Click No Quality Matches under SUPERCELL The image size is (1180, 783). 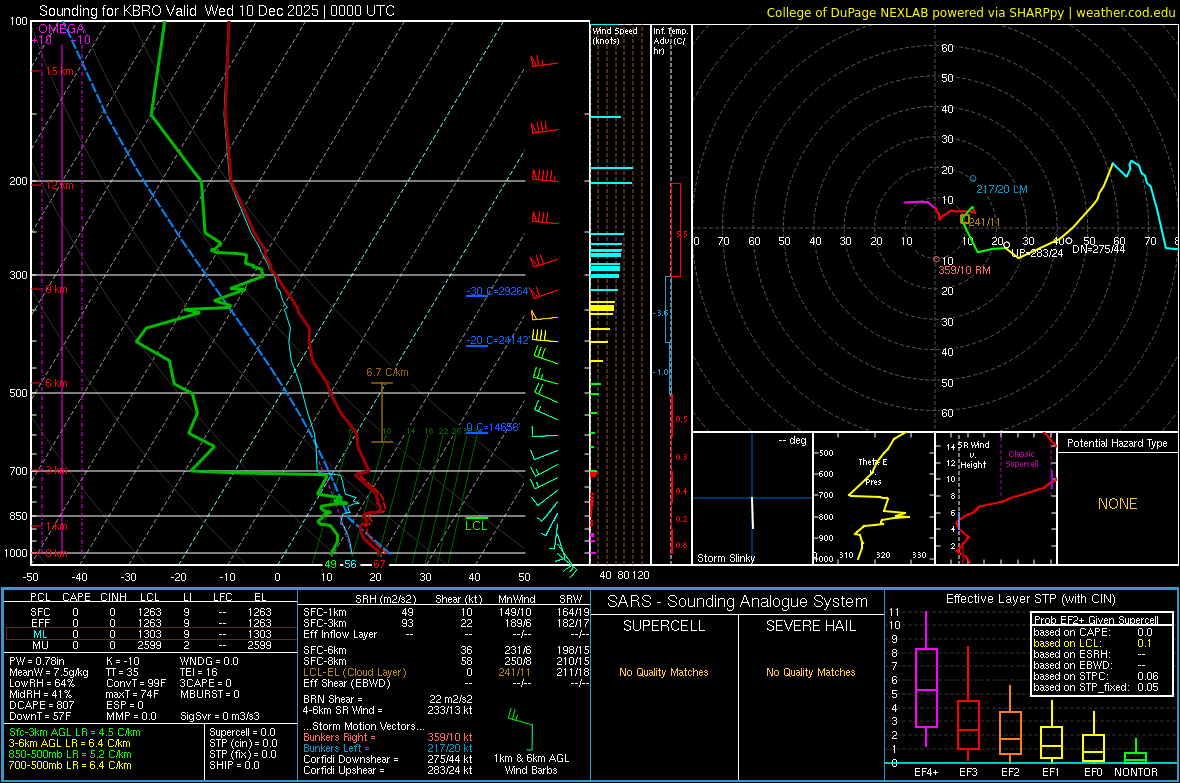coord(663,672)
